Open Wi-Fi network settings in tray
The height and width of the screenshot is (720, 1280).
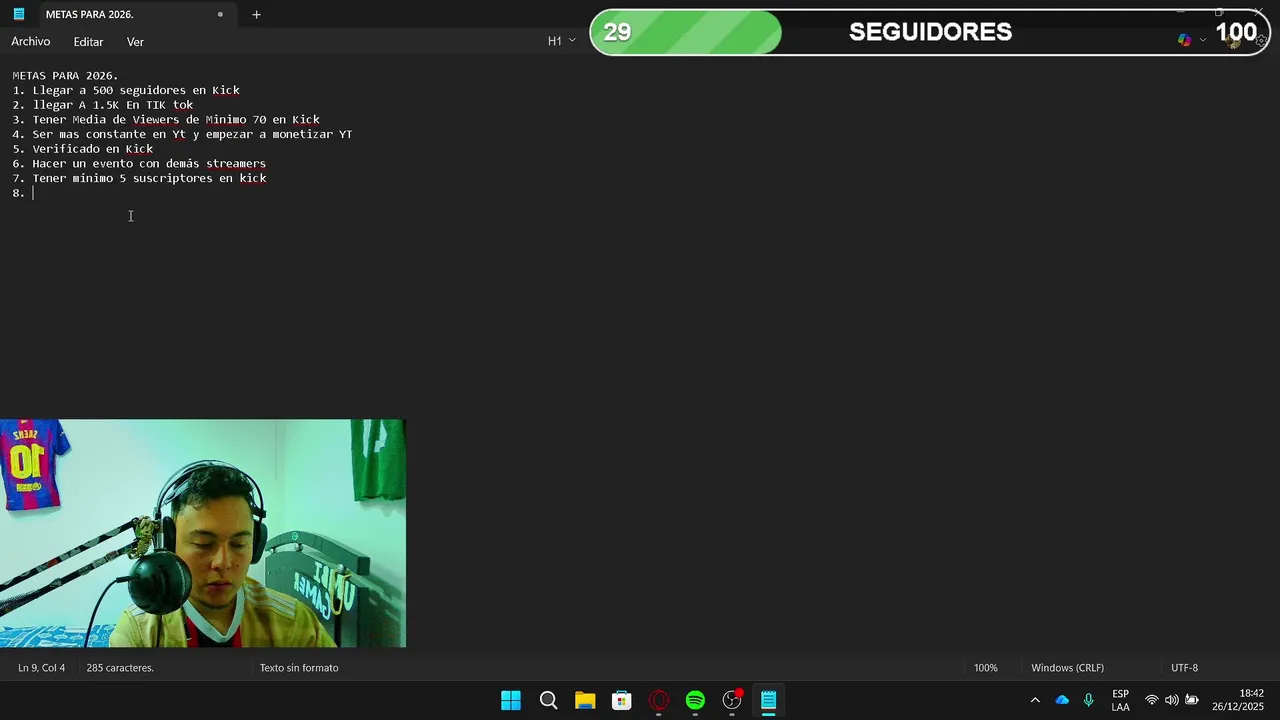pyautogui.click(x=1152, y=700)
